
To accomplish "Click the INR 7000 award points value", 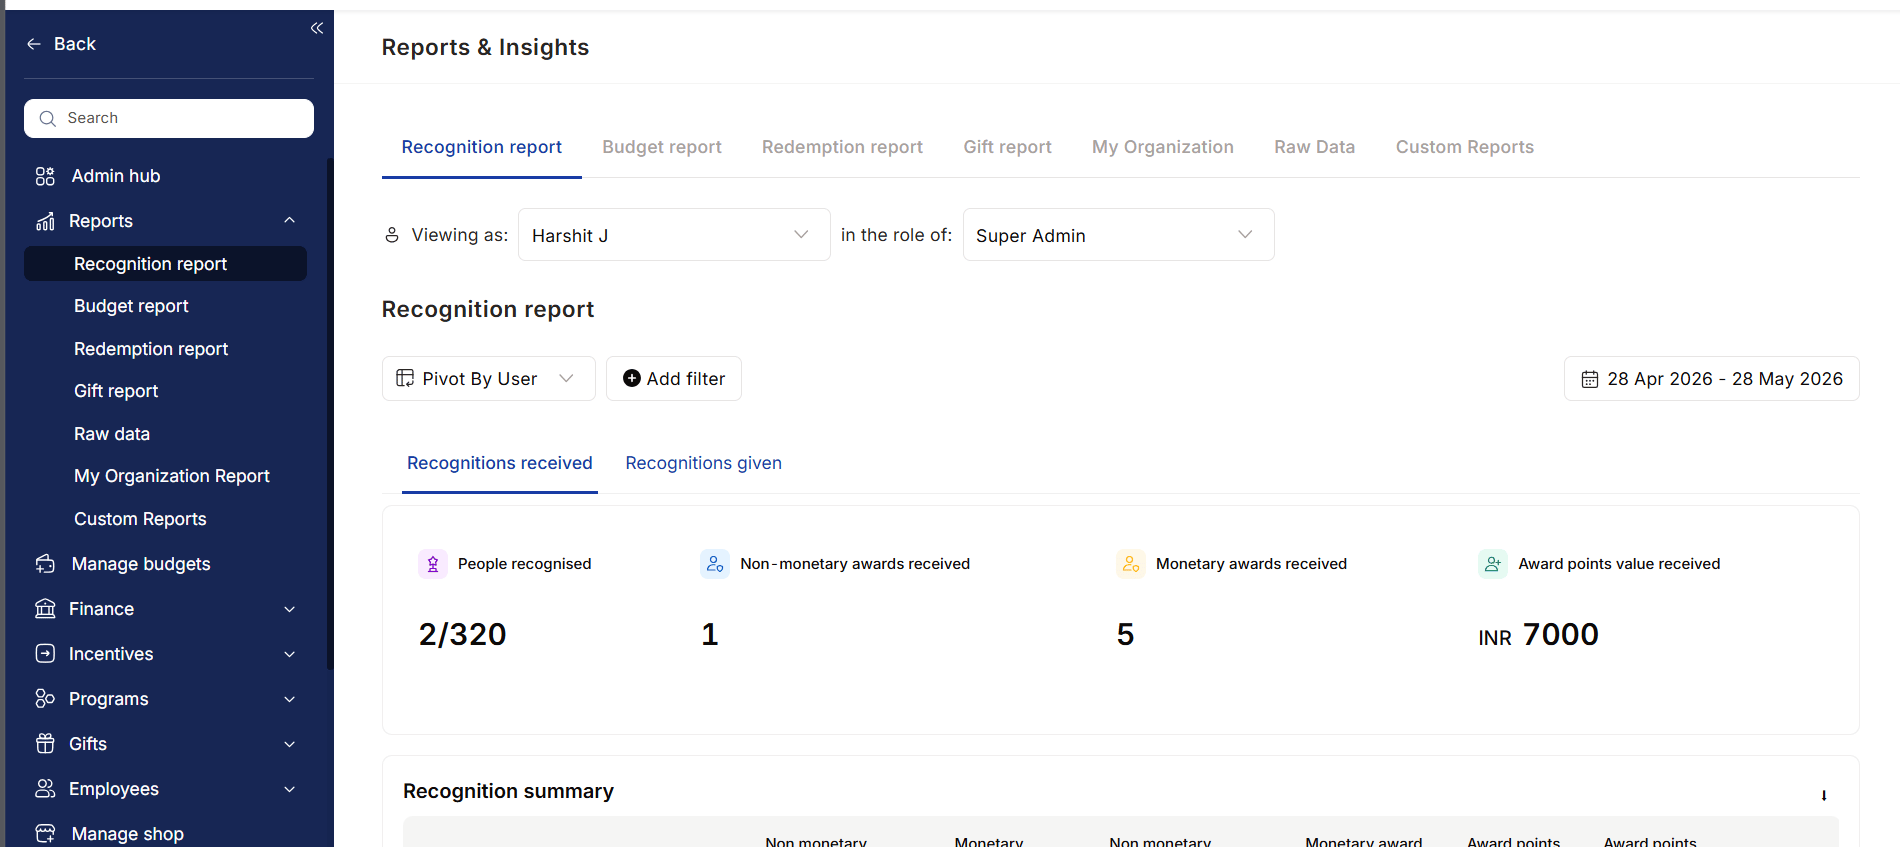I will point(1538,634).
